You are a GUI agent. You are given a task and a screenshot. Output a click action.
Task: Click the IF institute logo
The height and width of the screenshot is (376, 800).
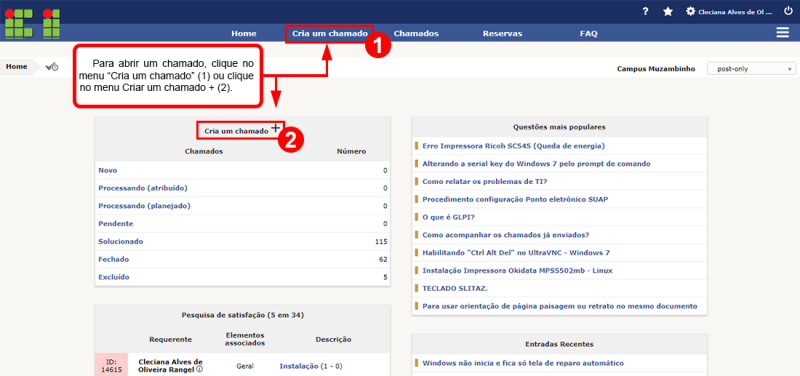point(32,23)
